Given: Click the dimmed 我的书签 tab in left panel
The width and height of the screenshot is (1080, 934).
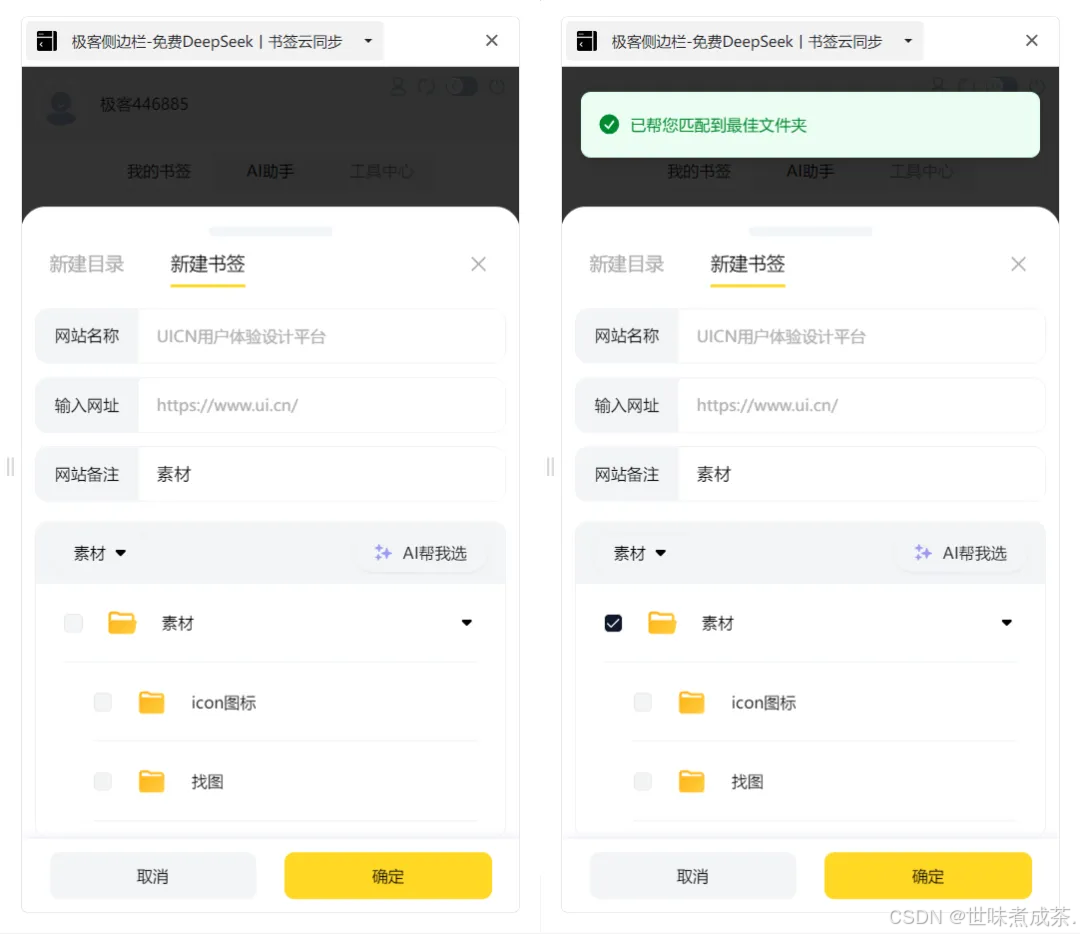Looking at the screenshot, I should 158,171.
